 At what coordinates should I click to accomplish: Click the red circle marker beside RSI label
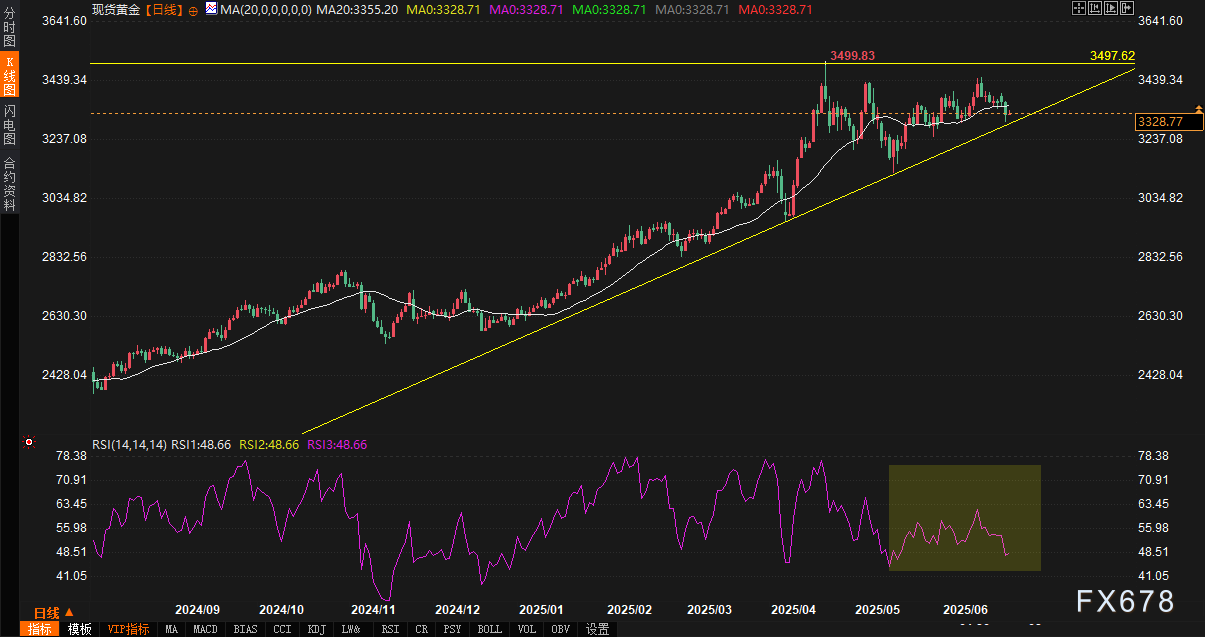[29, 442]
